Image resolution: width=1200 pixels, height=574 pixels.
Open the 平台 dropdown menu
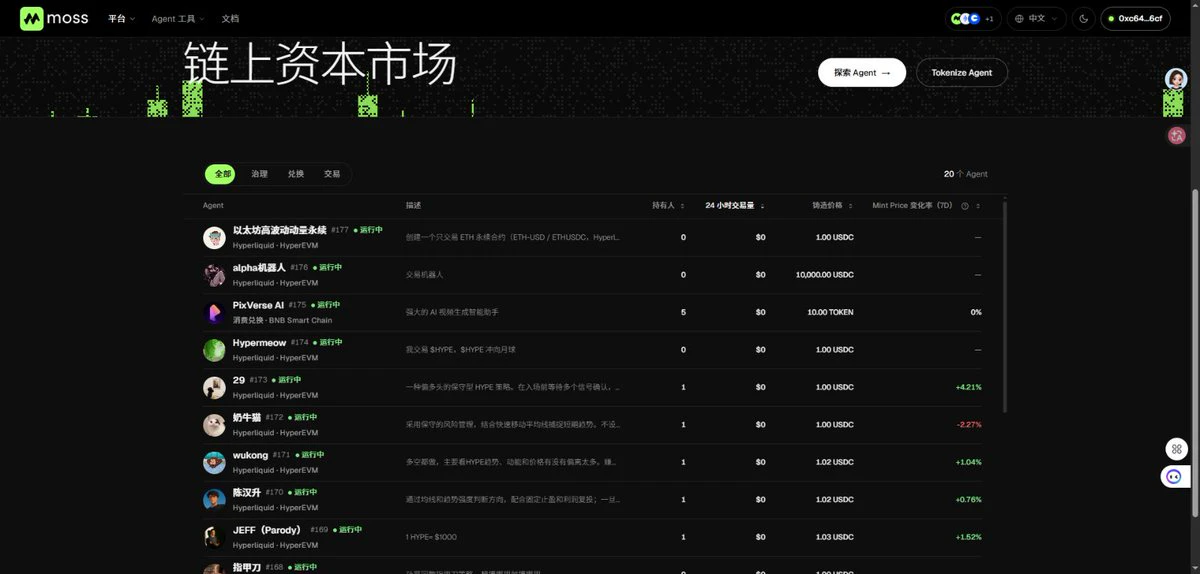click(x=121, y=19)
